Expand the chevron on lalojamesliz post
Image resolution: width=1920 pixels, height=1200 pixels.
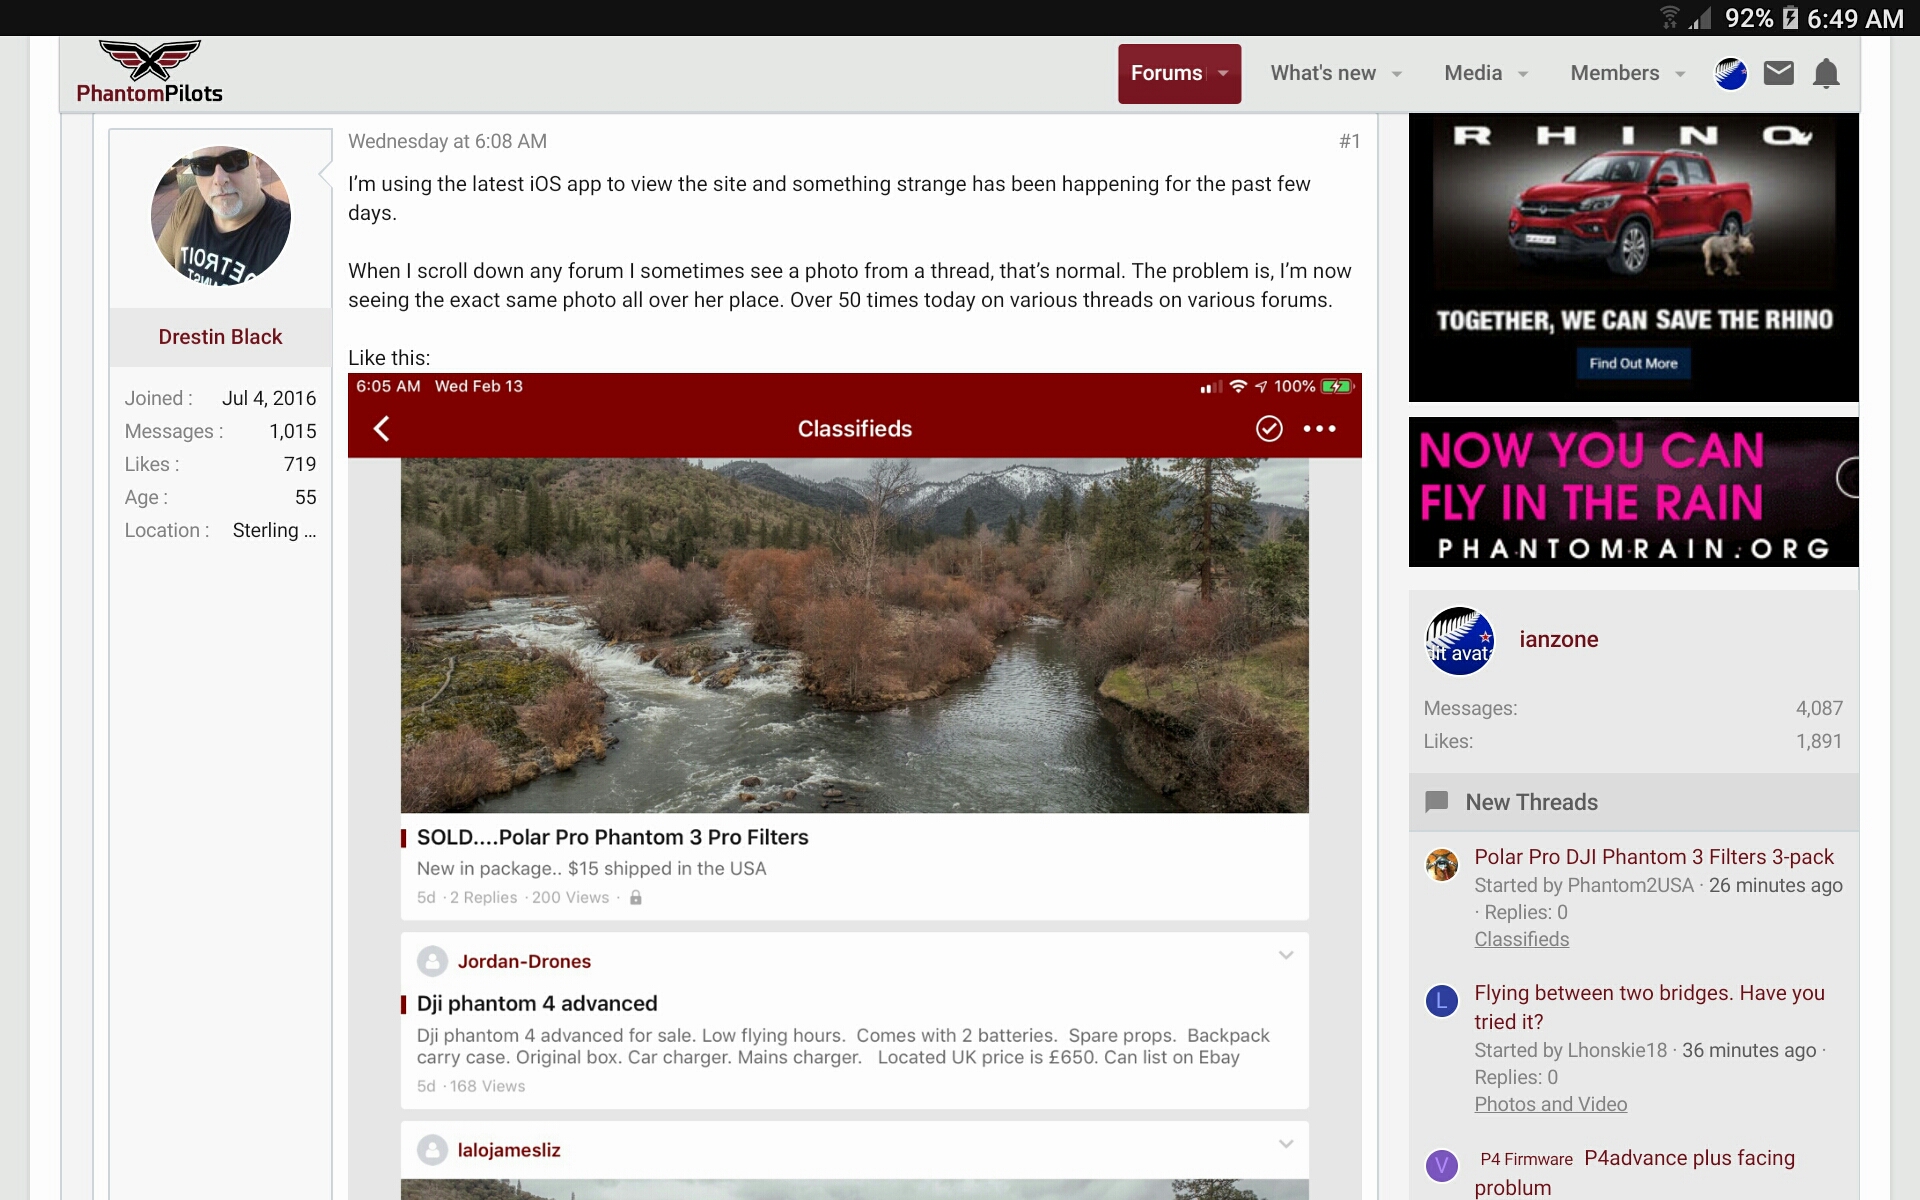coord(1286,1144)
